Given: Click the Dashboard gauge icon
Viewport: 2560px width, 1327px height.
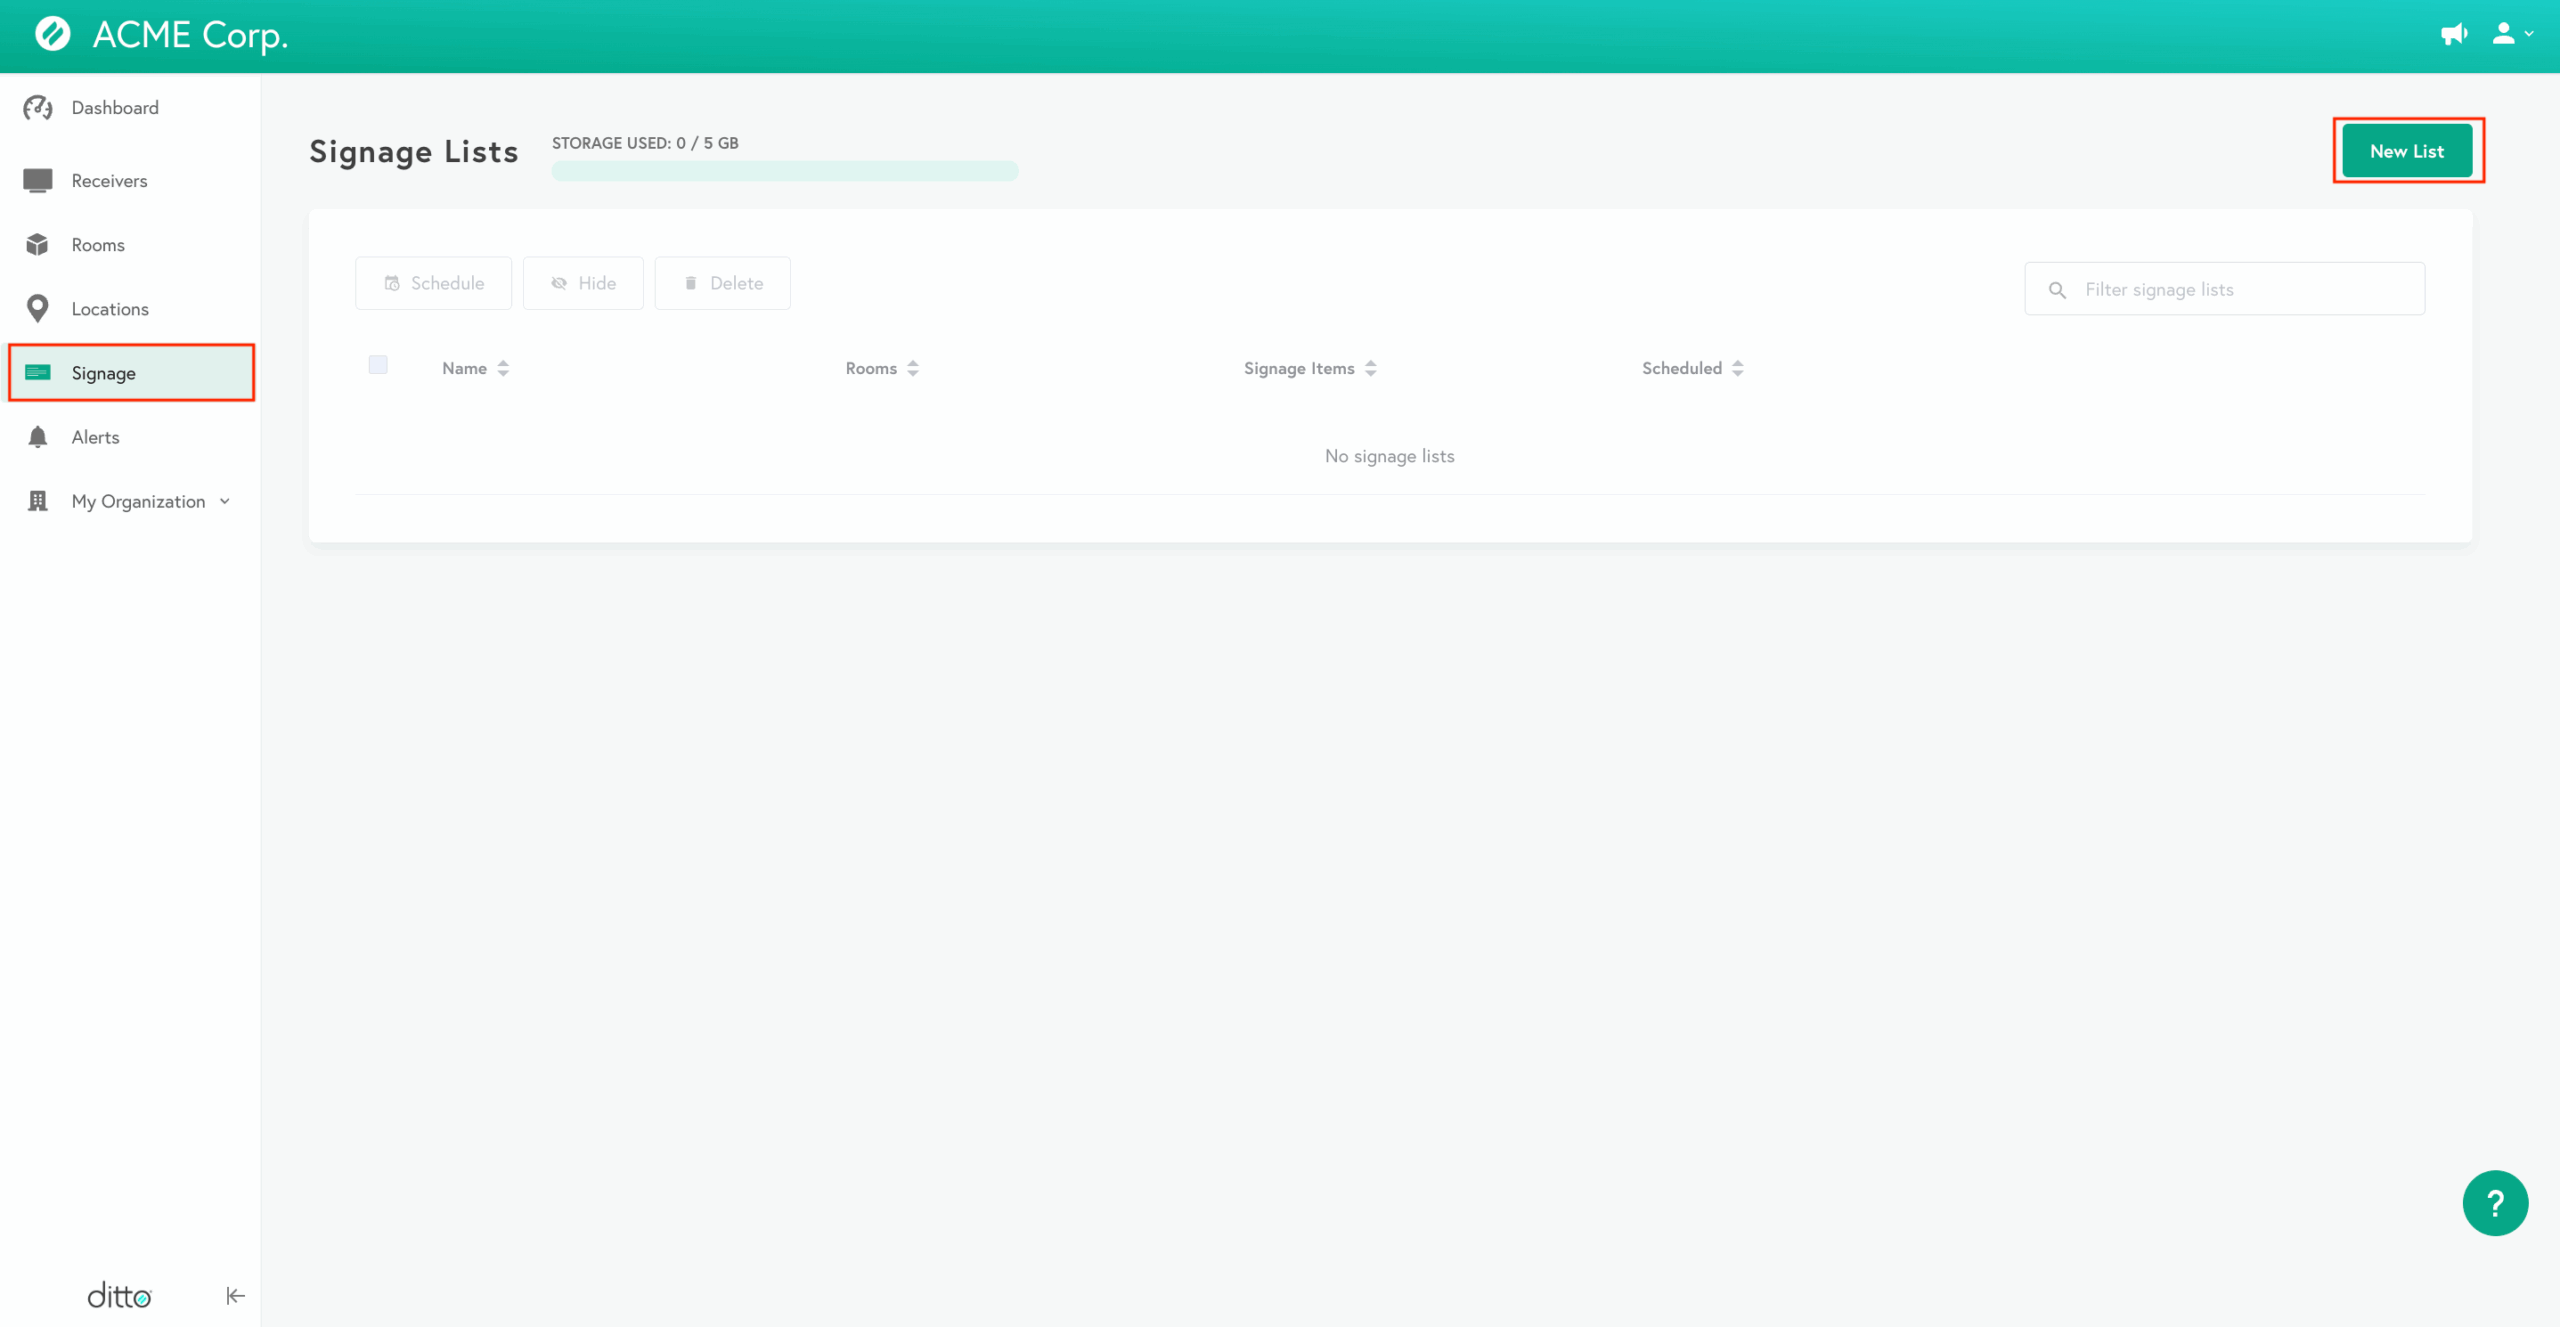Looking at the screenshot, I should pyautogui.click(x=38, y=108).
